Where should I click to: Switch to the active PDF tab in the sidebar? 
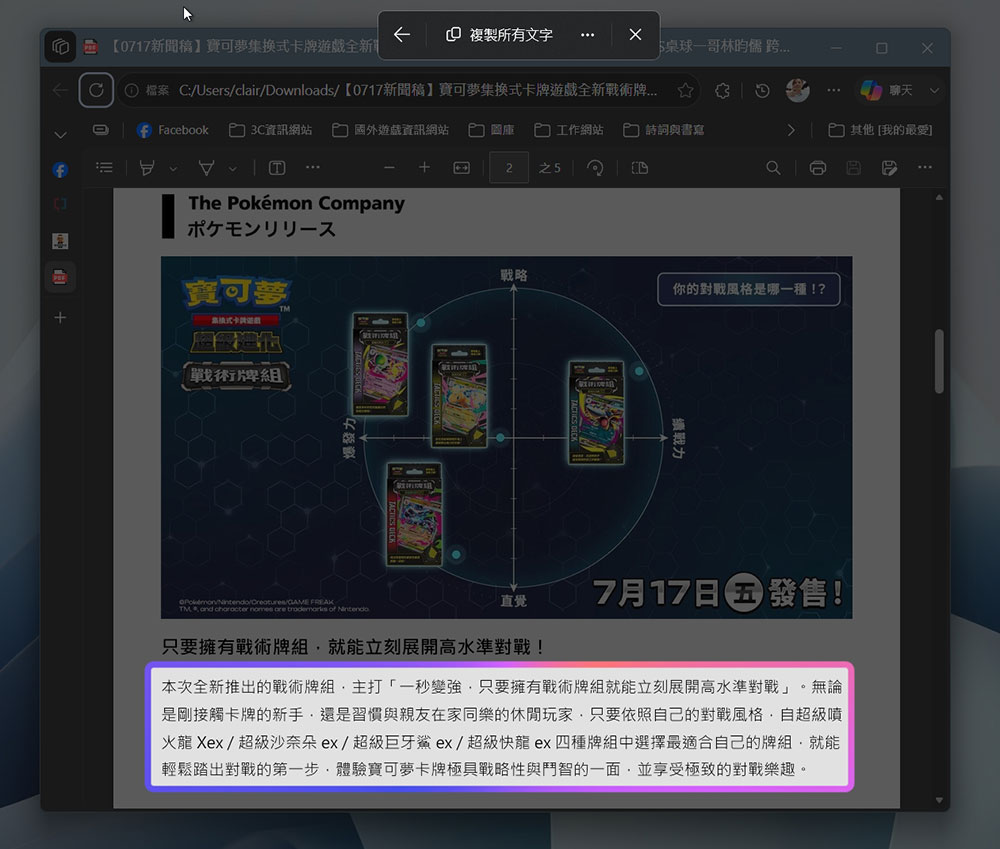coord(60,277)
